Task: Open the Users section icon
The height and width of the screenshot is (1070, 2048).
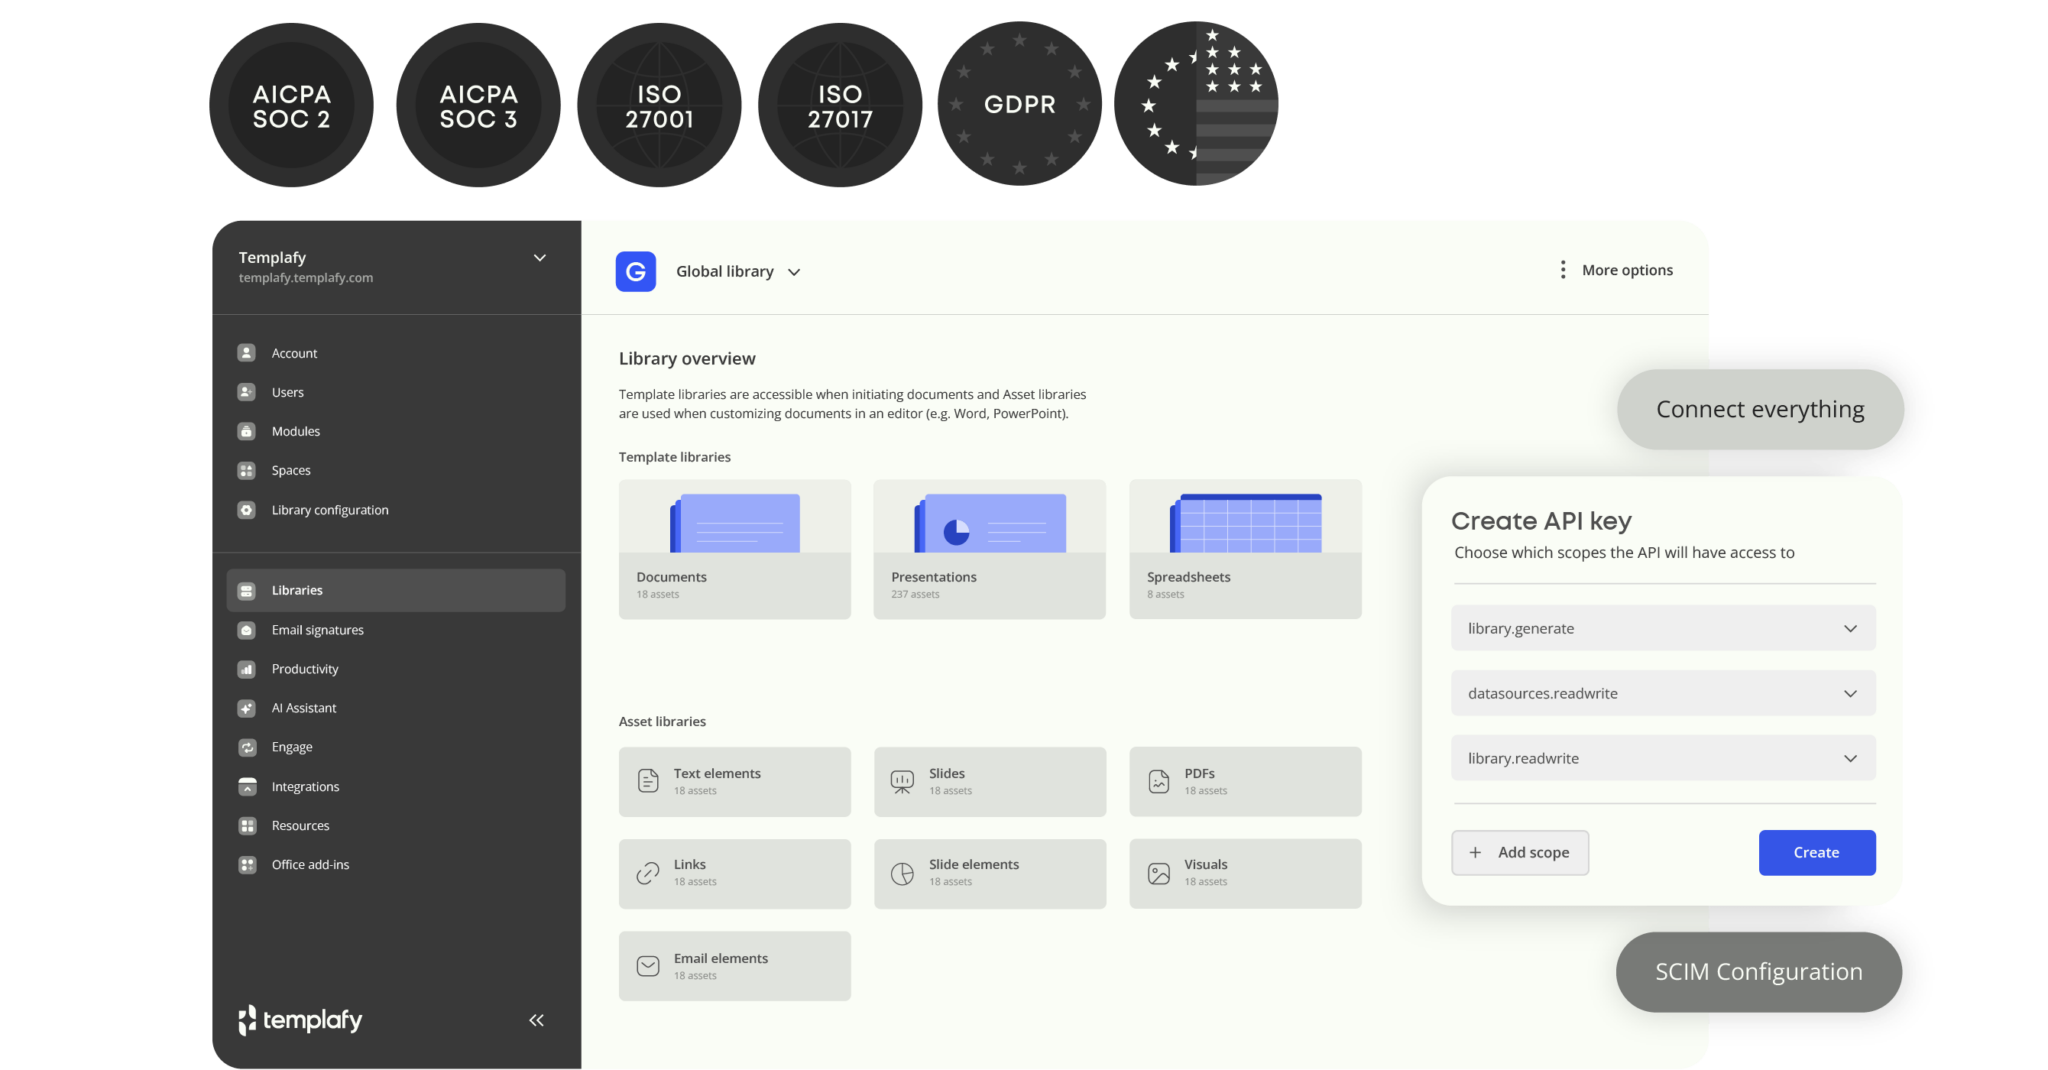Action: (246, 391)
